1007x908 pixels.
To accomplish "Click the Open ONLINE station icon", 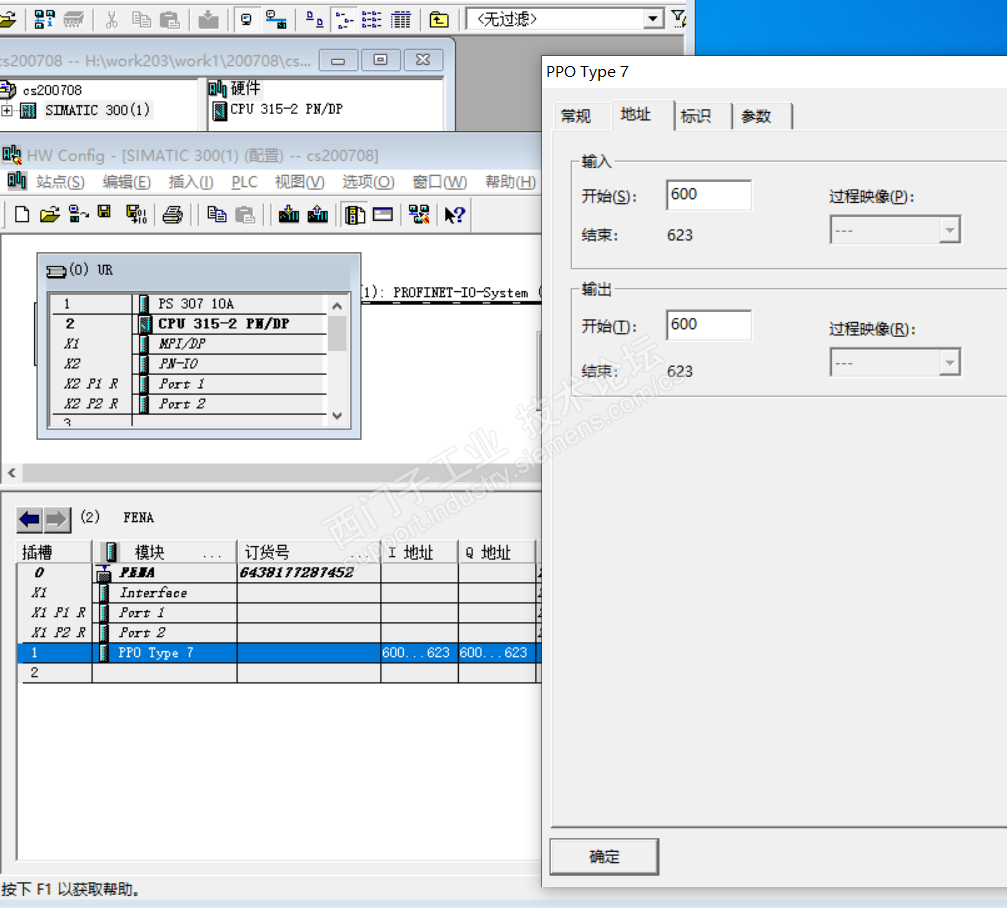I will (78, 214).
